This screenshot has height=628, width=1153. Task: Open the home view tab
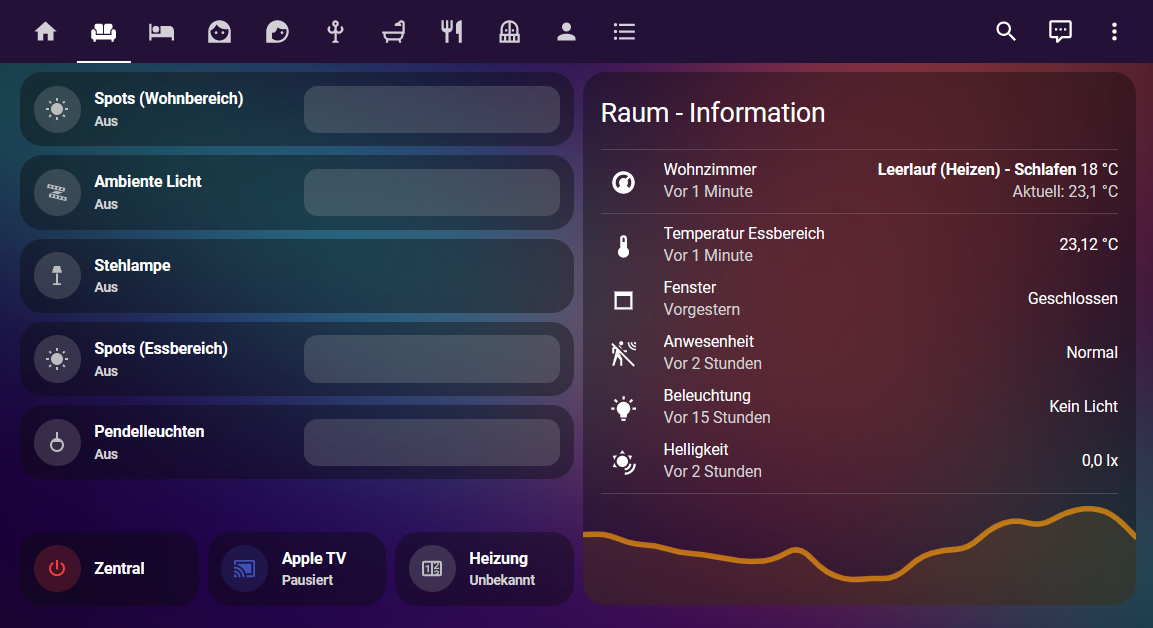coord(46,32)
